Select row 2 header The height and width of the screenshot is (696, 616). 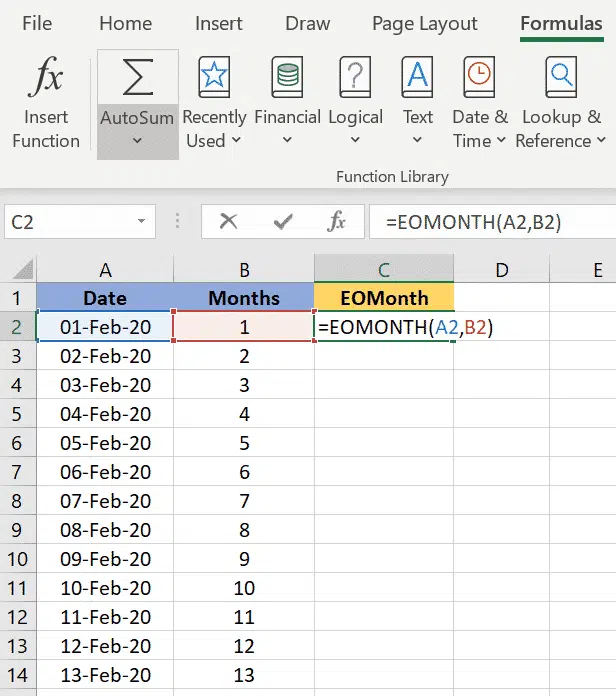pyautogui.click(x=18, y=327)
